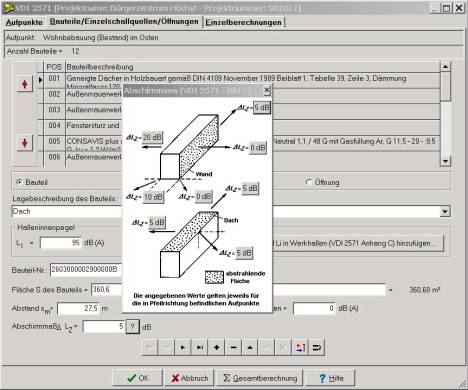Screen dimensions: 468x390
Task: Click the sort records navigator icon
Action: tap(300, 347)
